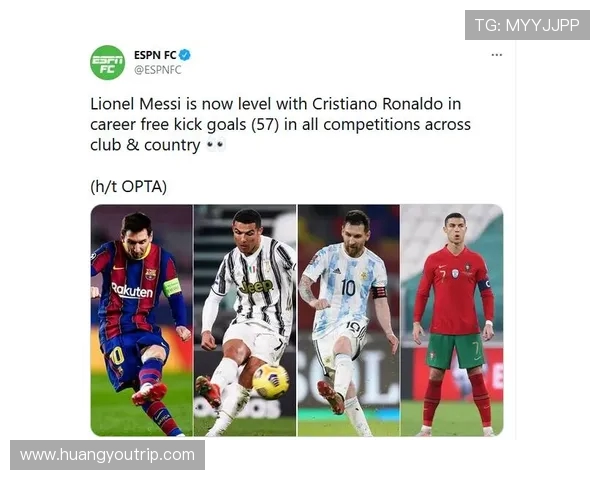This screenshot has width=600, height=480.
Task: Click the (h/t OPTA) credit line
Action: [129, 187]
